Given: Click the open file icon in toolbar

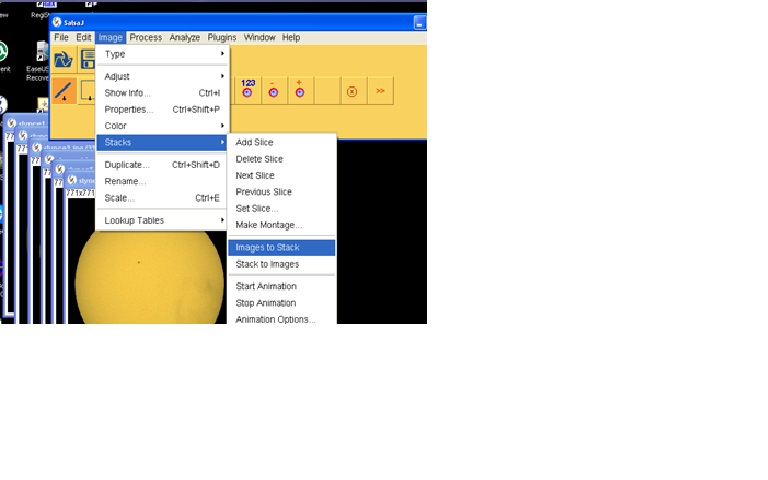Looking at the screenshot, I should pyautogui.click(x=63, y=59).
